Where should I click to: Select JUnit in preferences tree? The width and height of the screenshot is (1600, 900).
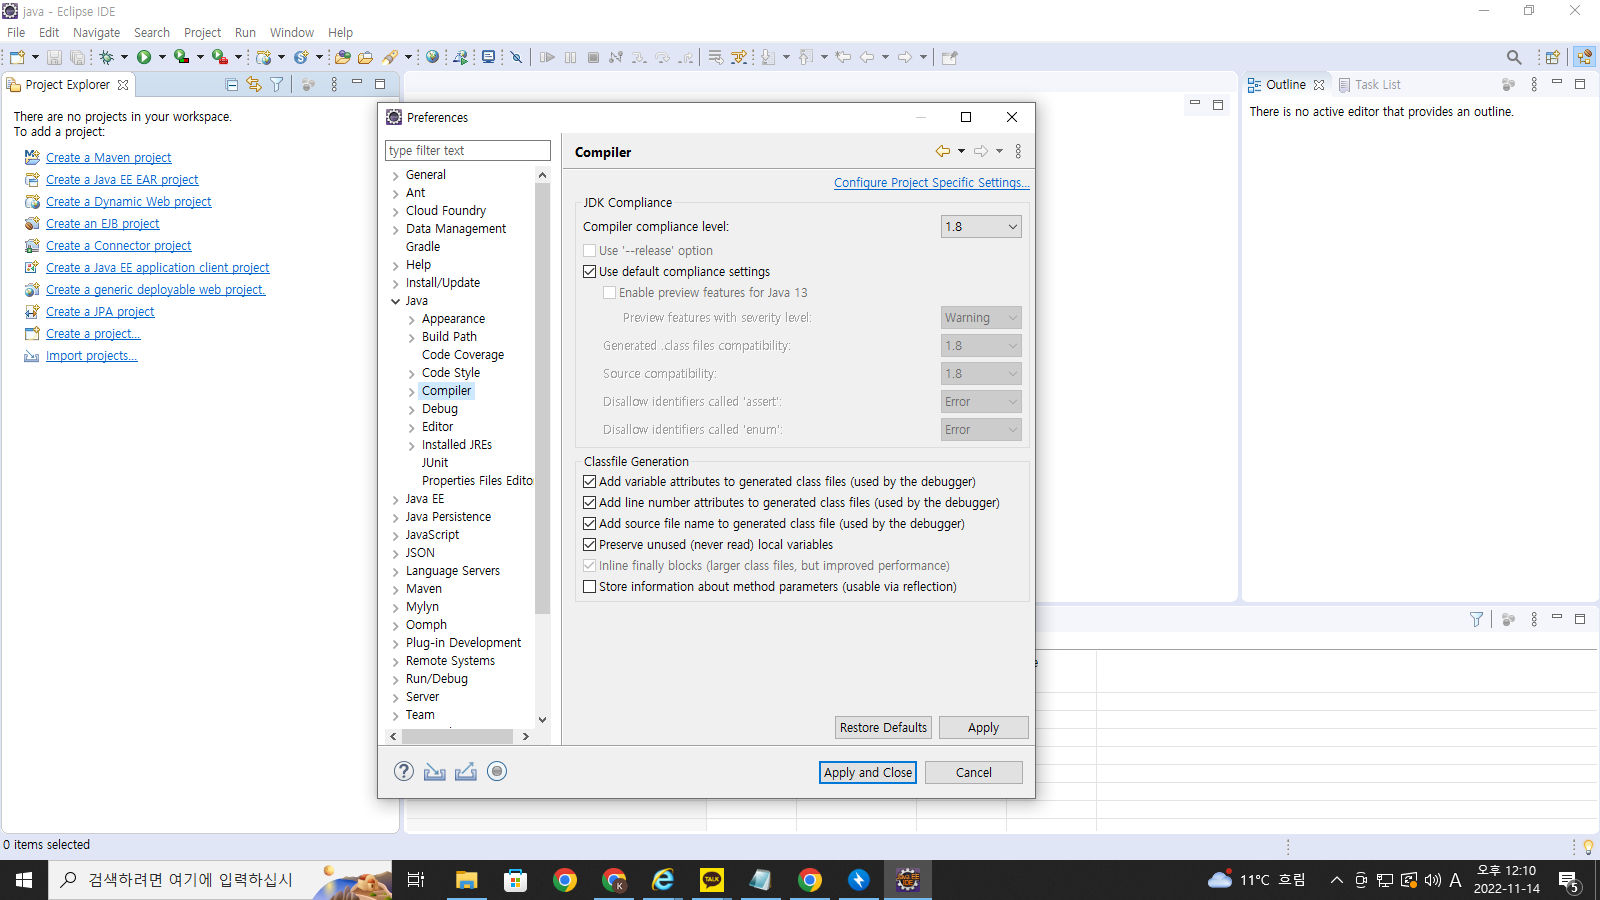pyautogui.click(x=435, y=463)
